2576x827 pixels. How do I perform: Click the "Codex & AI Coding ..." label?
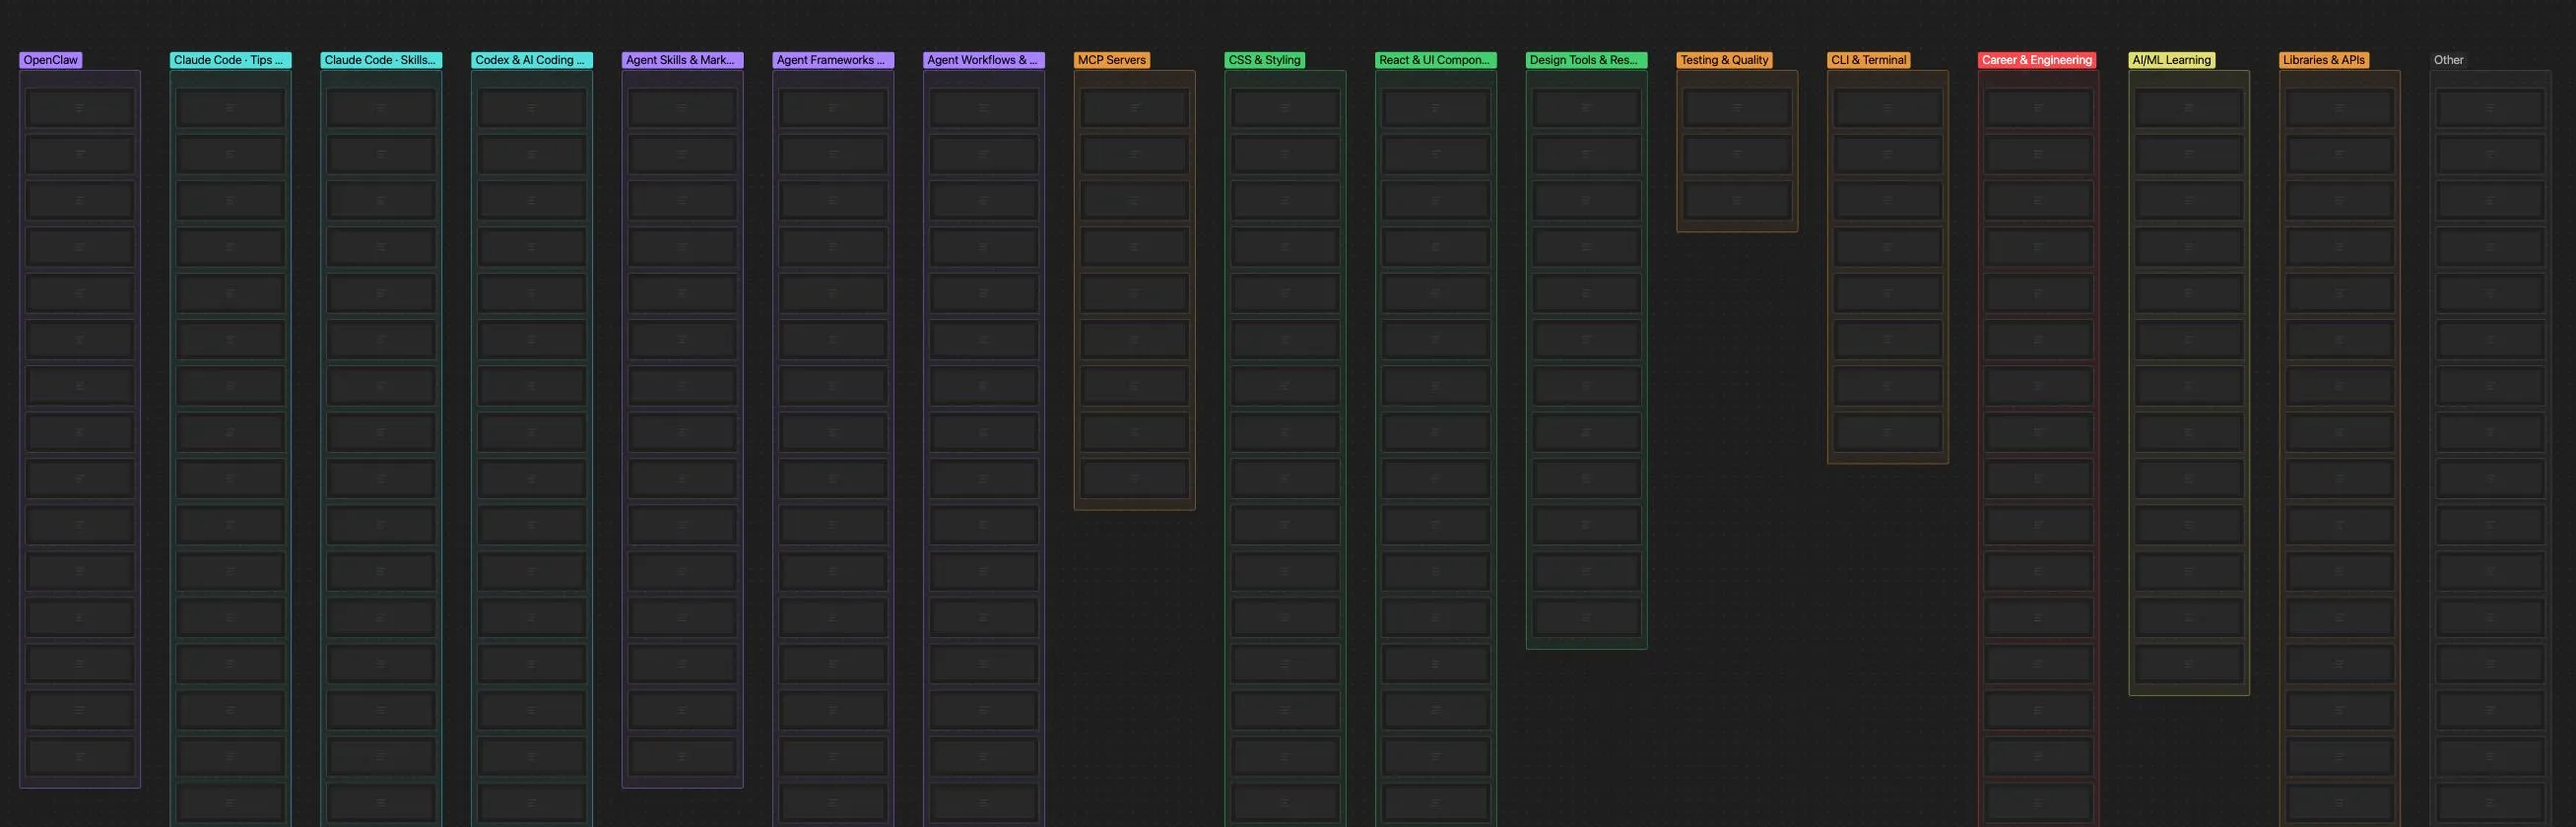coord(531,60)
